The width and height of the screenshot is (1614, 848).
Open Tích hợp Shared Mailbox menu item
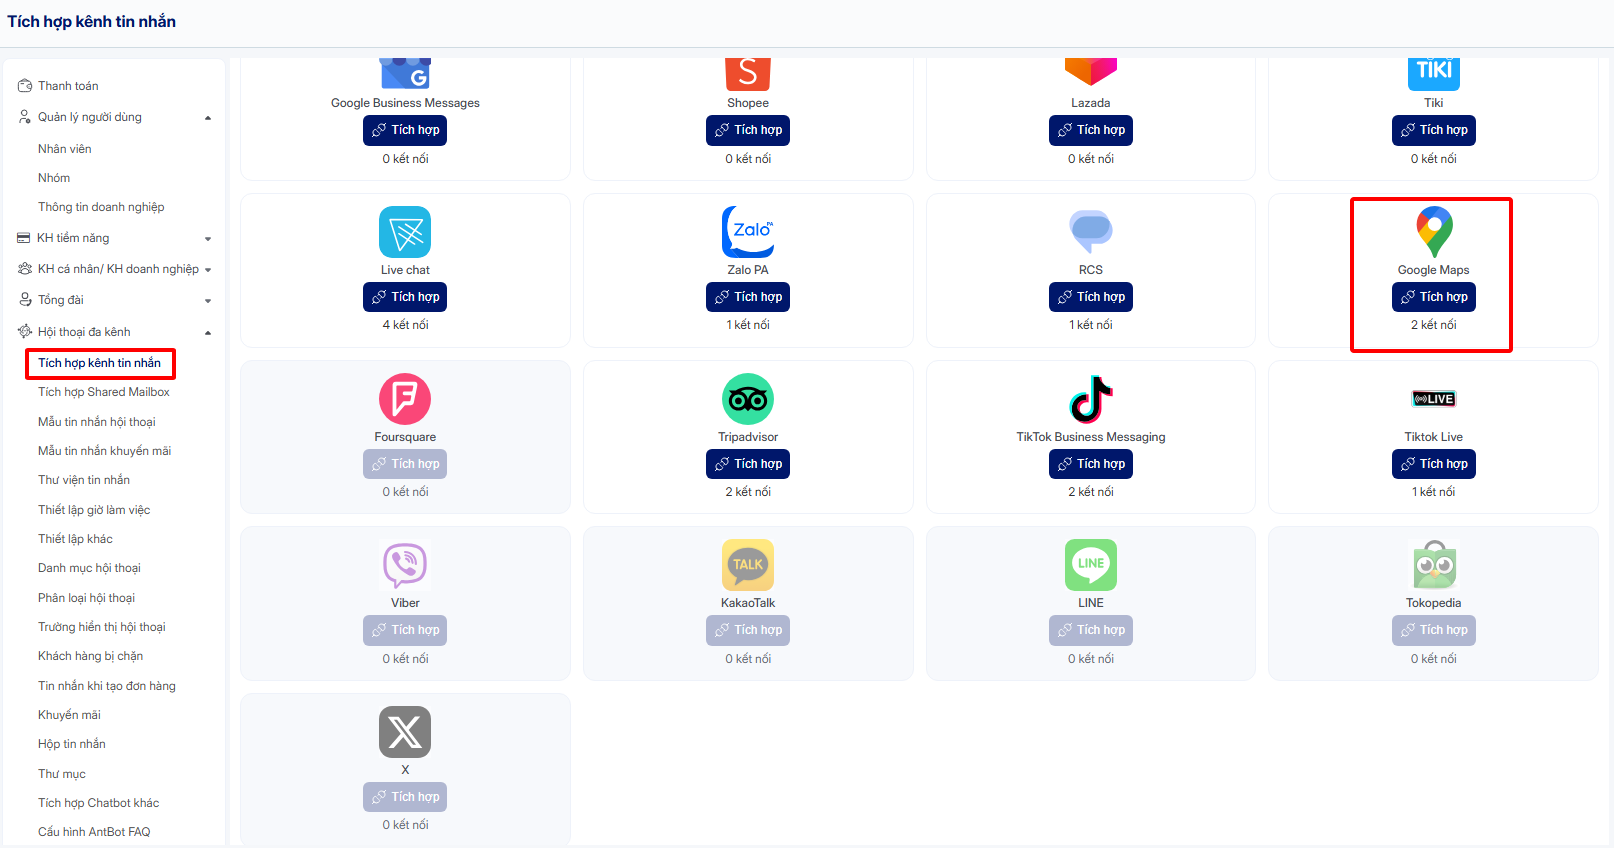coord(104,392)
